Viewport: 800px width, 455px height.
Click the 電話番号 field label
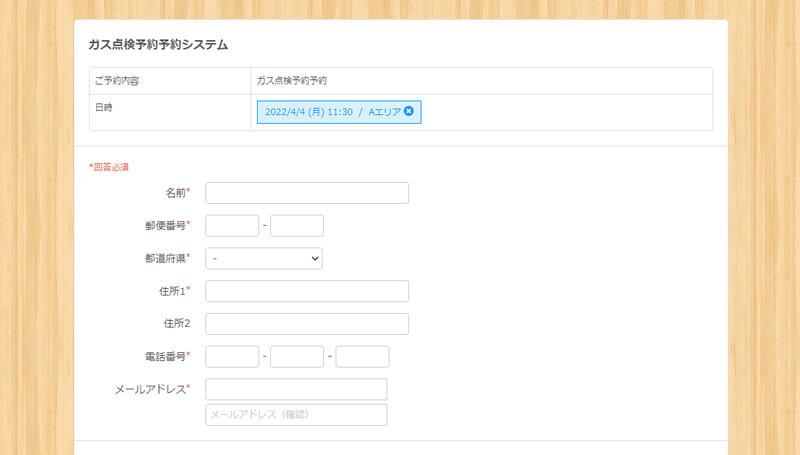[167, 356]
